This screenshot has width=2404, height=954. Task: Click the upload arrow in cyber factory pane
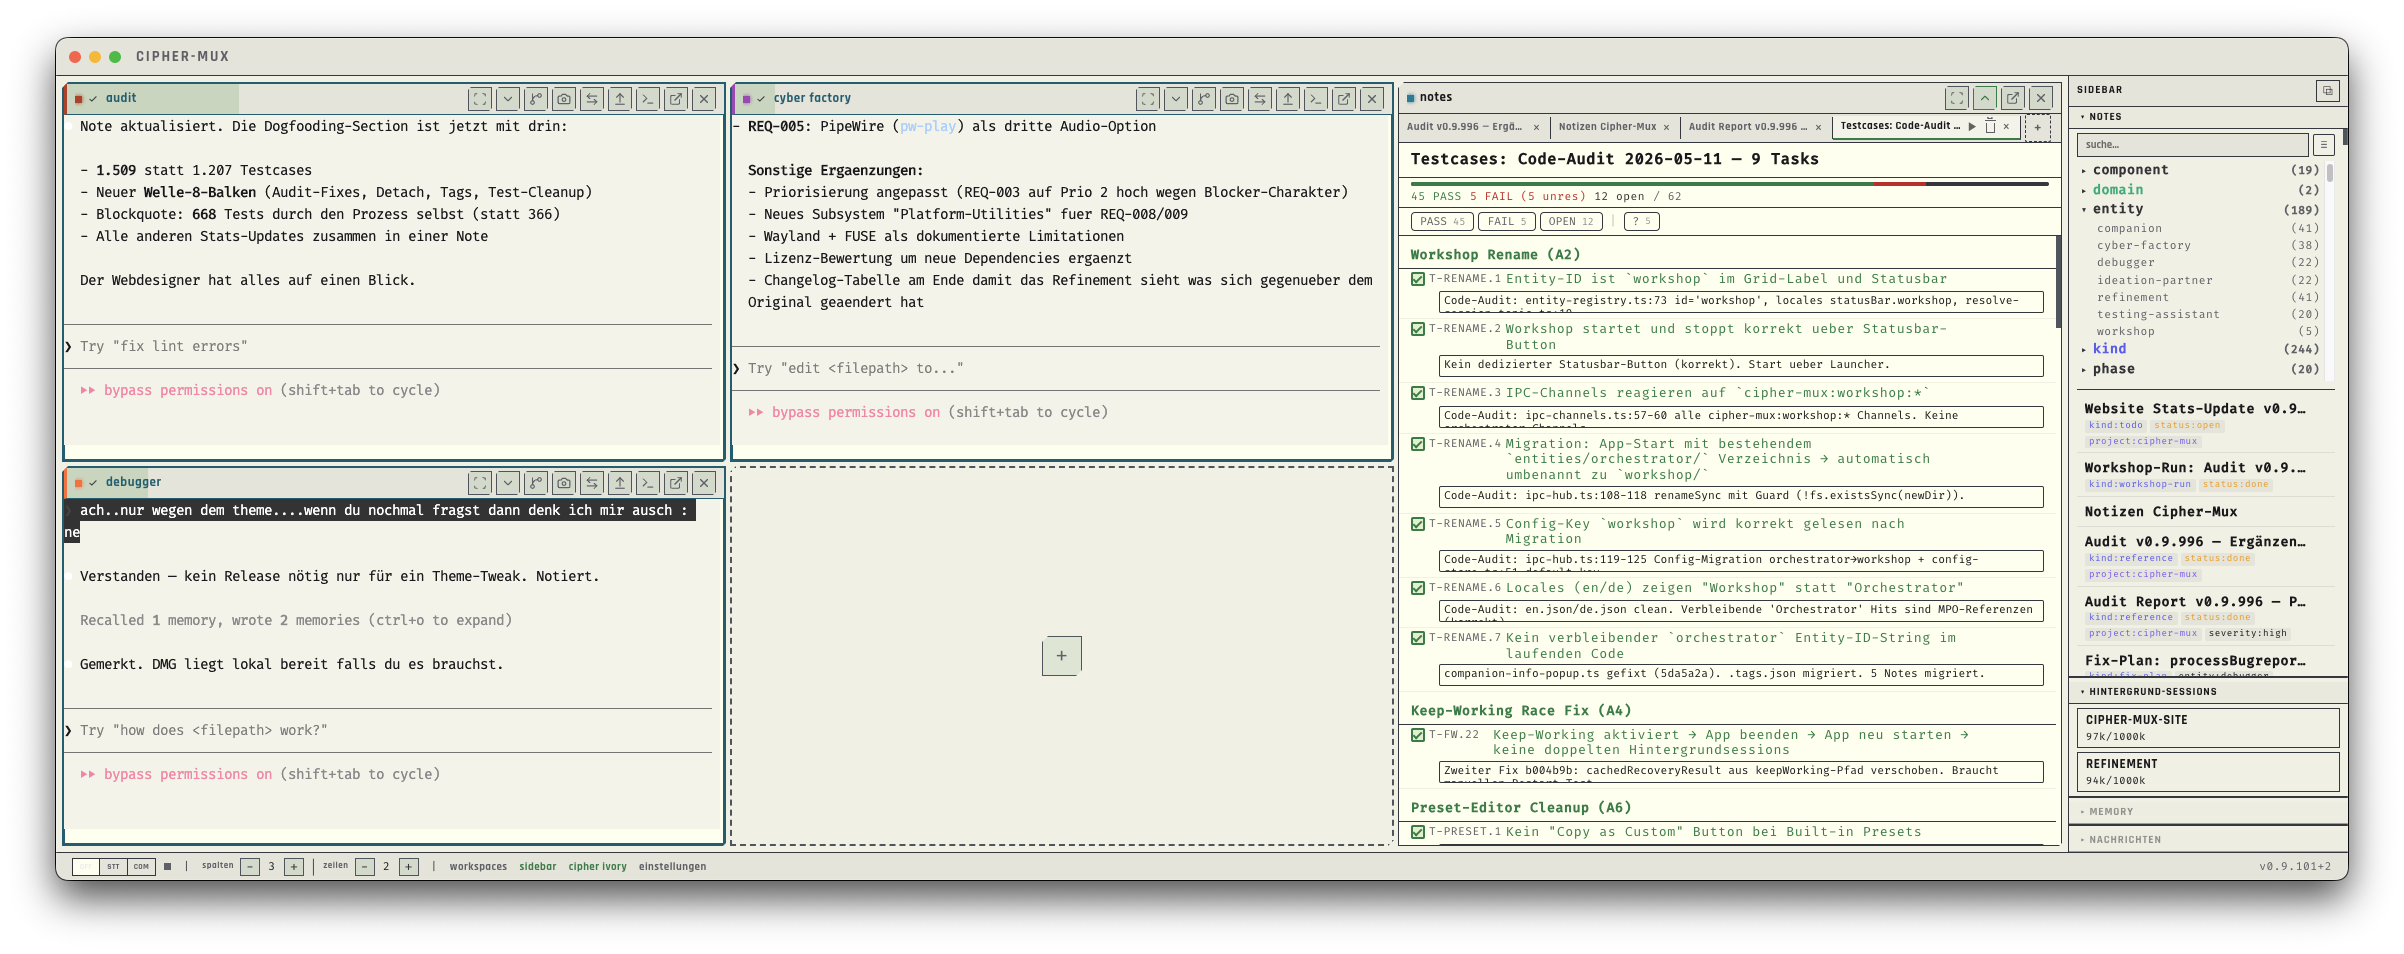click(x=1288, y=99)
